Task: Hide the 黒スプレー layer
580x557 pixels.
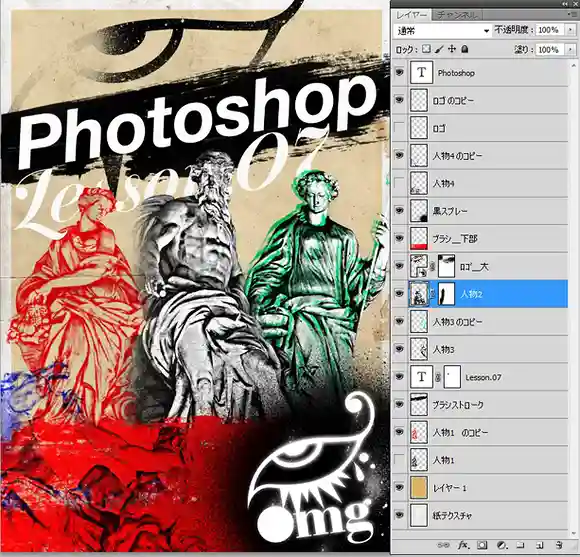Action: (399, 210)
